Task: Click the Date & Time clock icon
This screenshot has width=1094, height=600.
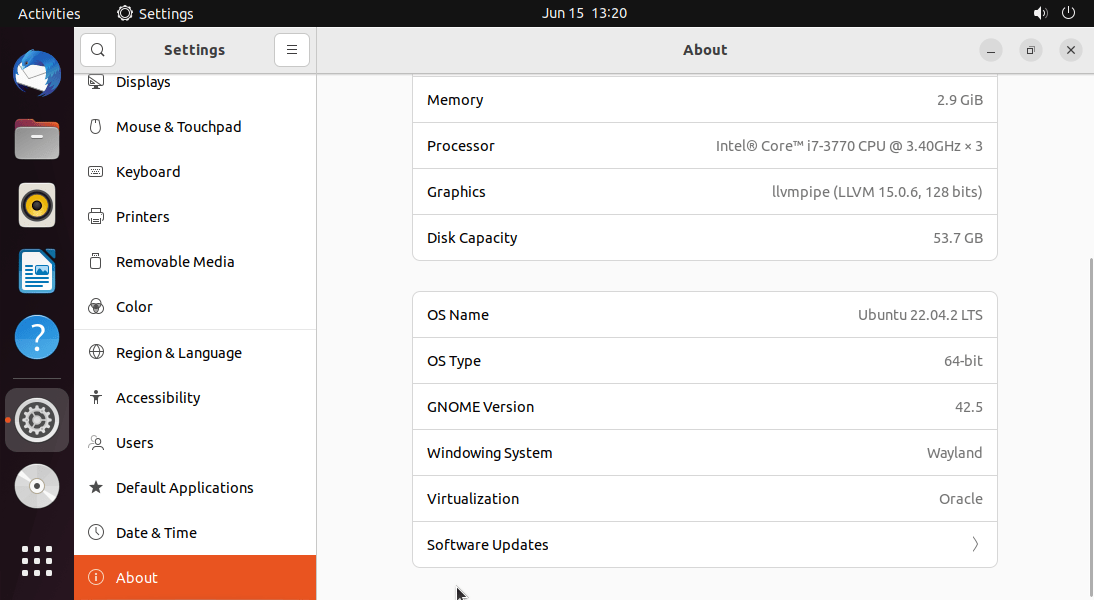Action: coord(96,532)
